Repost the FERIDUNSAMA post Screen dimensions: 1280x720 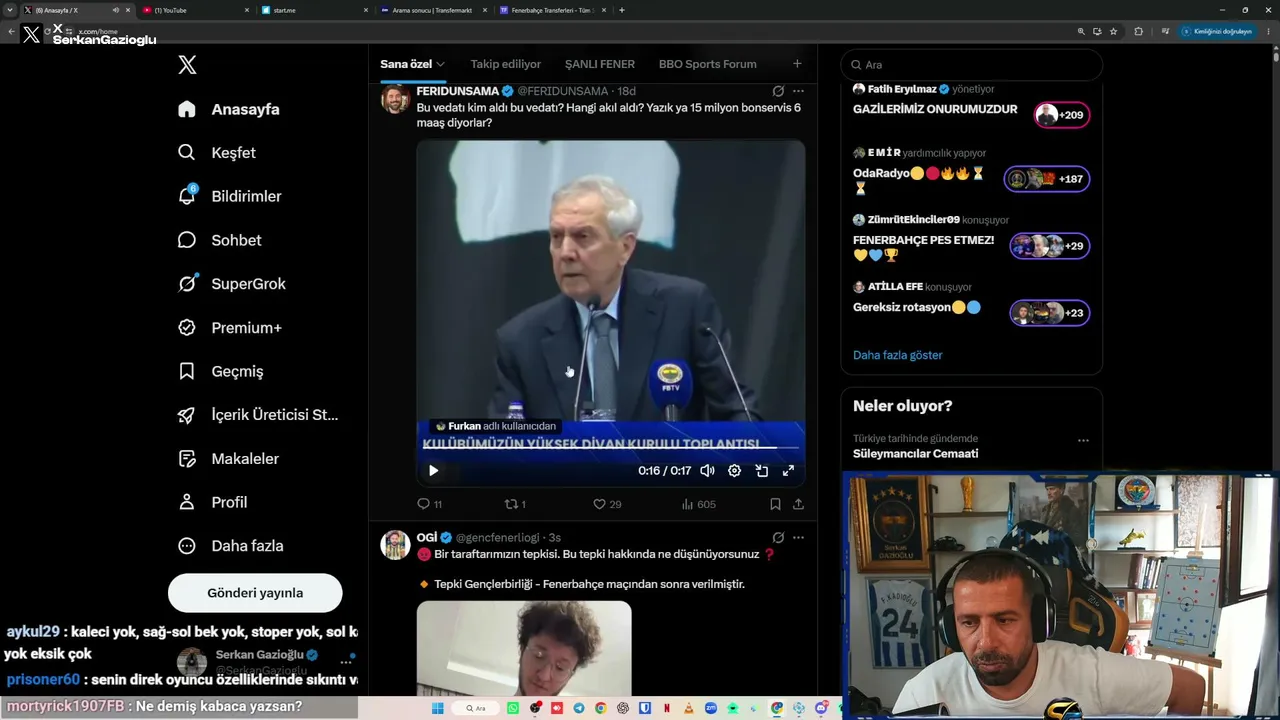coord(515,504)
